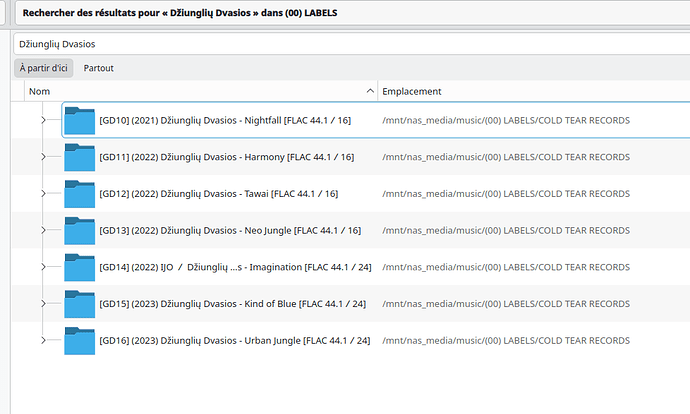
Task: Click the location path of Imagination row
Action: click(506, 267)
